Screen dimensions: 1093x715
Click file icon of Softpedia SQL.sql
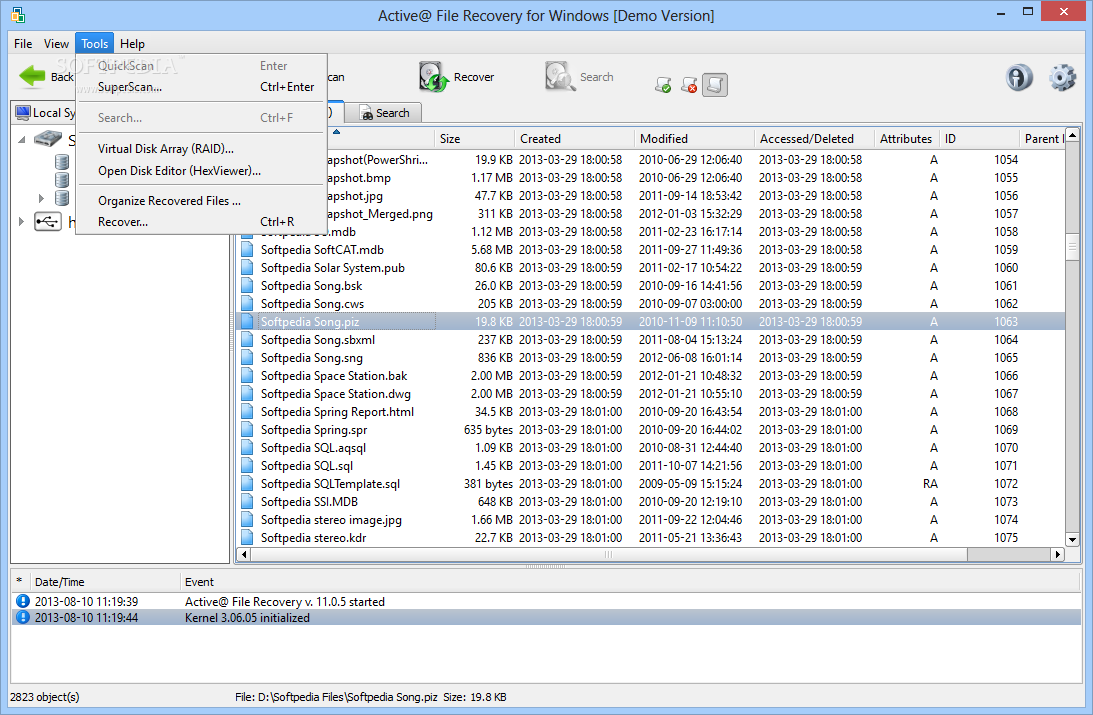point(247,466)
